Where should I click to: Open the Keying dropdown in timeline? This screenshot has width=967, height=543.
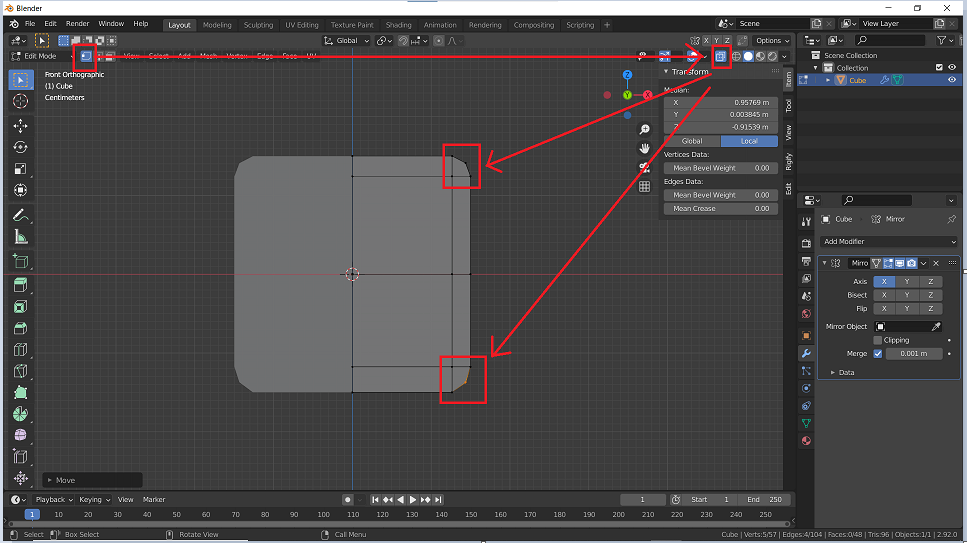tap(94, 500)
